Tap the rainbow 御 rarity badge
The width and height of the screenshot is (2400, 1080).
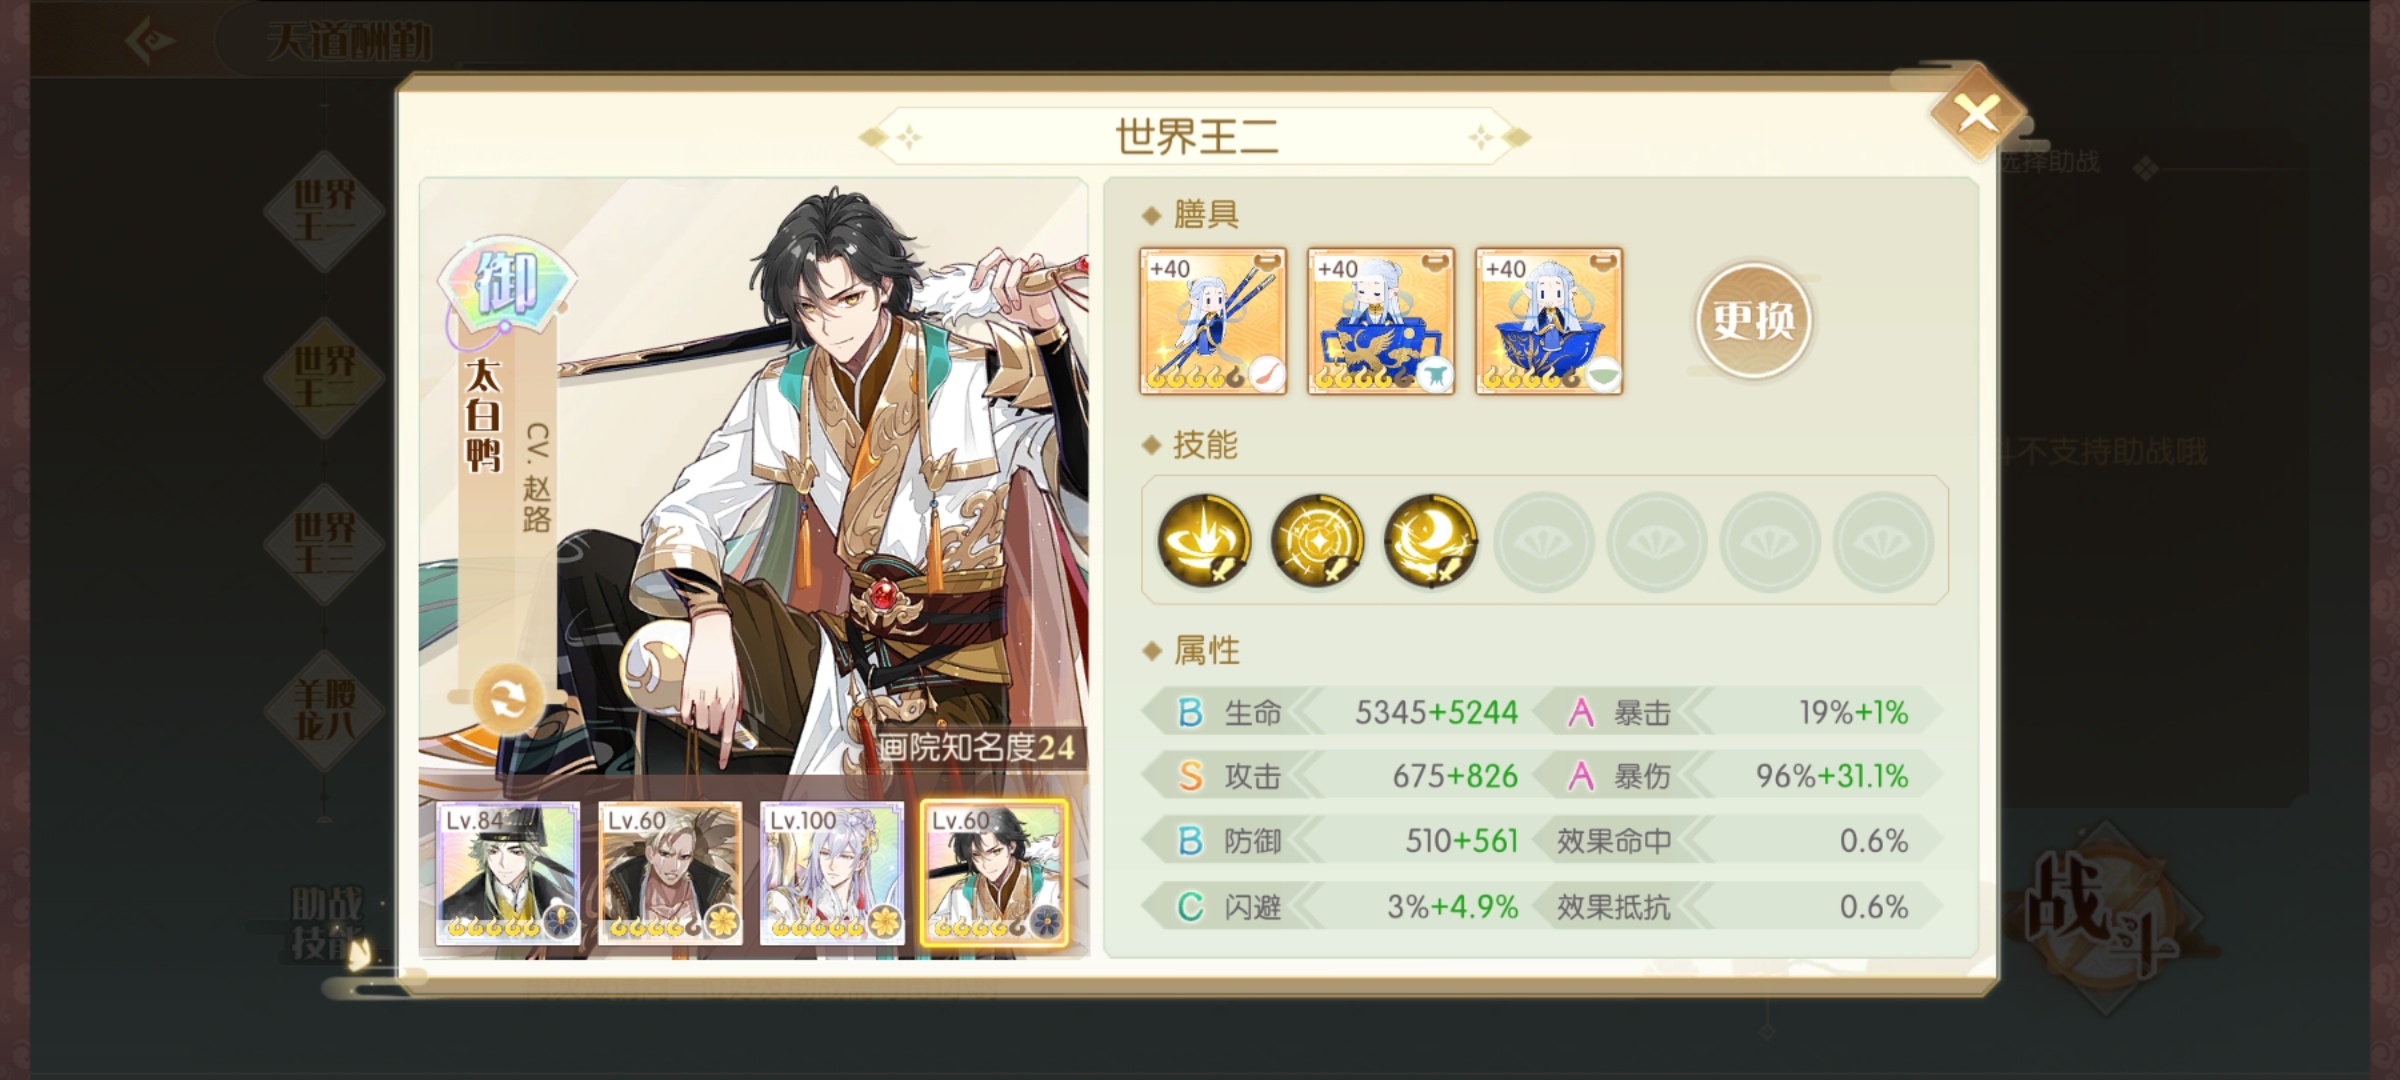coord(507,282)
